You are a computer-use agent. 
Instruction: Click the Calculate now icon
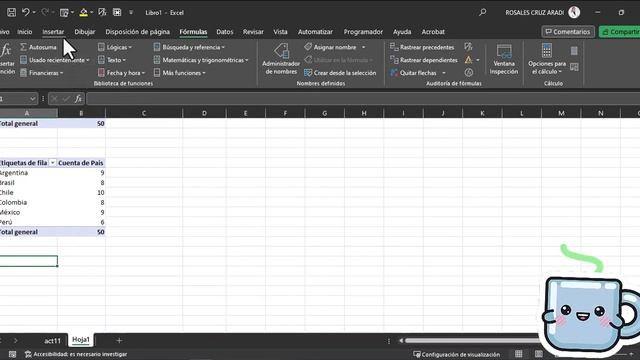coord(574,51)
